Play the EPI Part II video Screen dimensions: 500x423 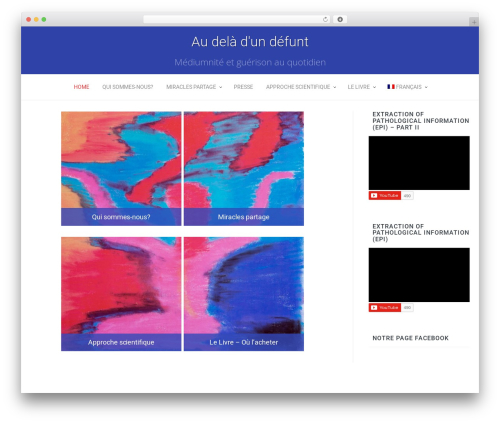click(419, 163)
